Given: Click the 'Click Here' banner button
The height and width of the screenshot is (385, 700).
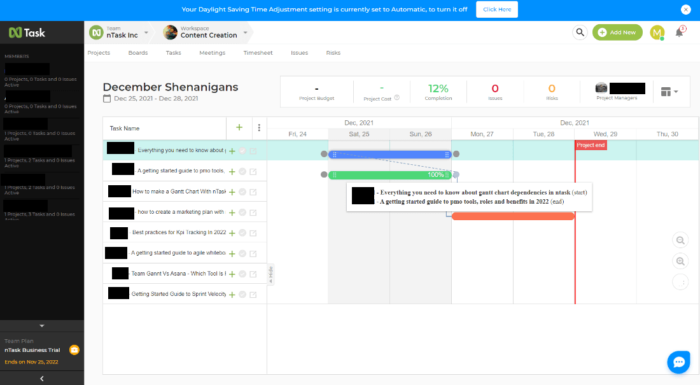Looking at the screenshot, I should (497, 9).
